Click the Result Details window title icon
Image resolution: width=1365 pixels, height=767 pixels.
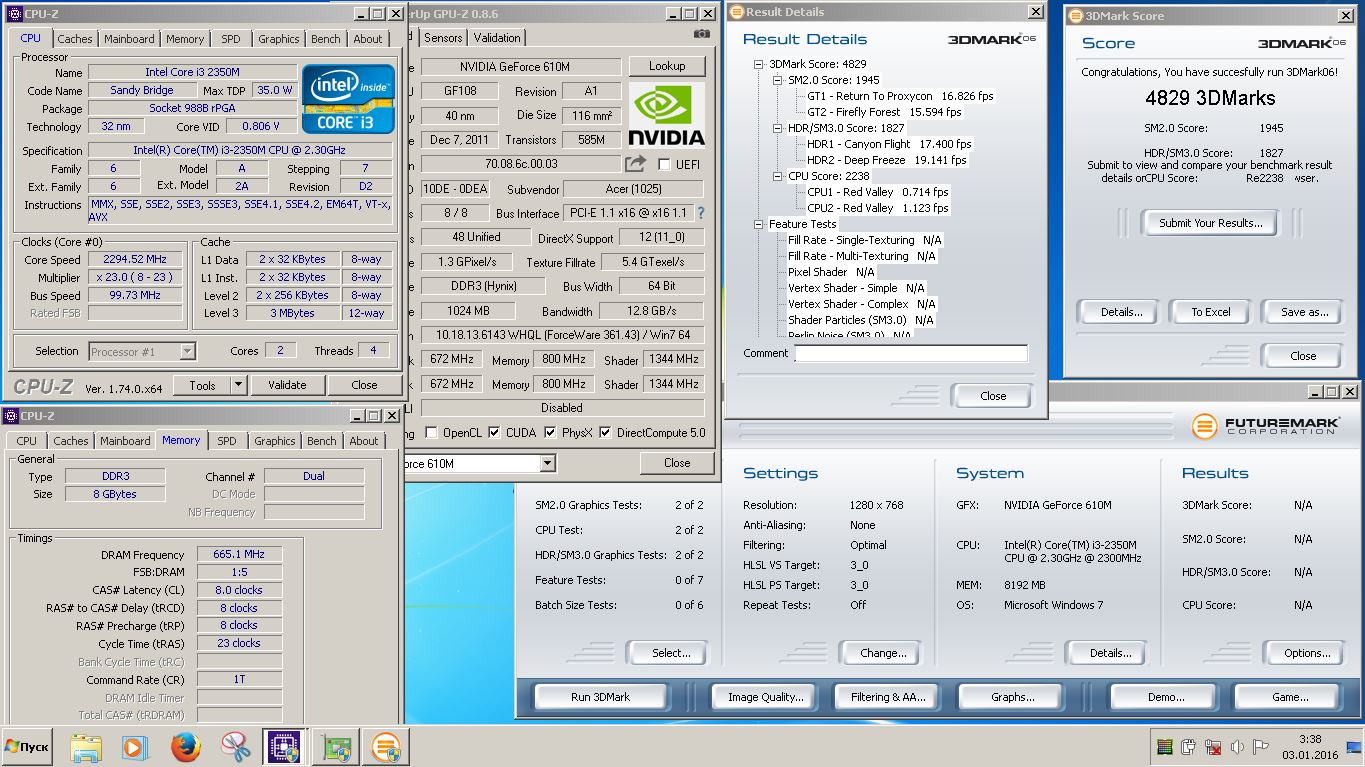tap(737, 12)
